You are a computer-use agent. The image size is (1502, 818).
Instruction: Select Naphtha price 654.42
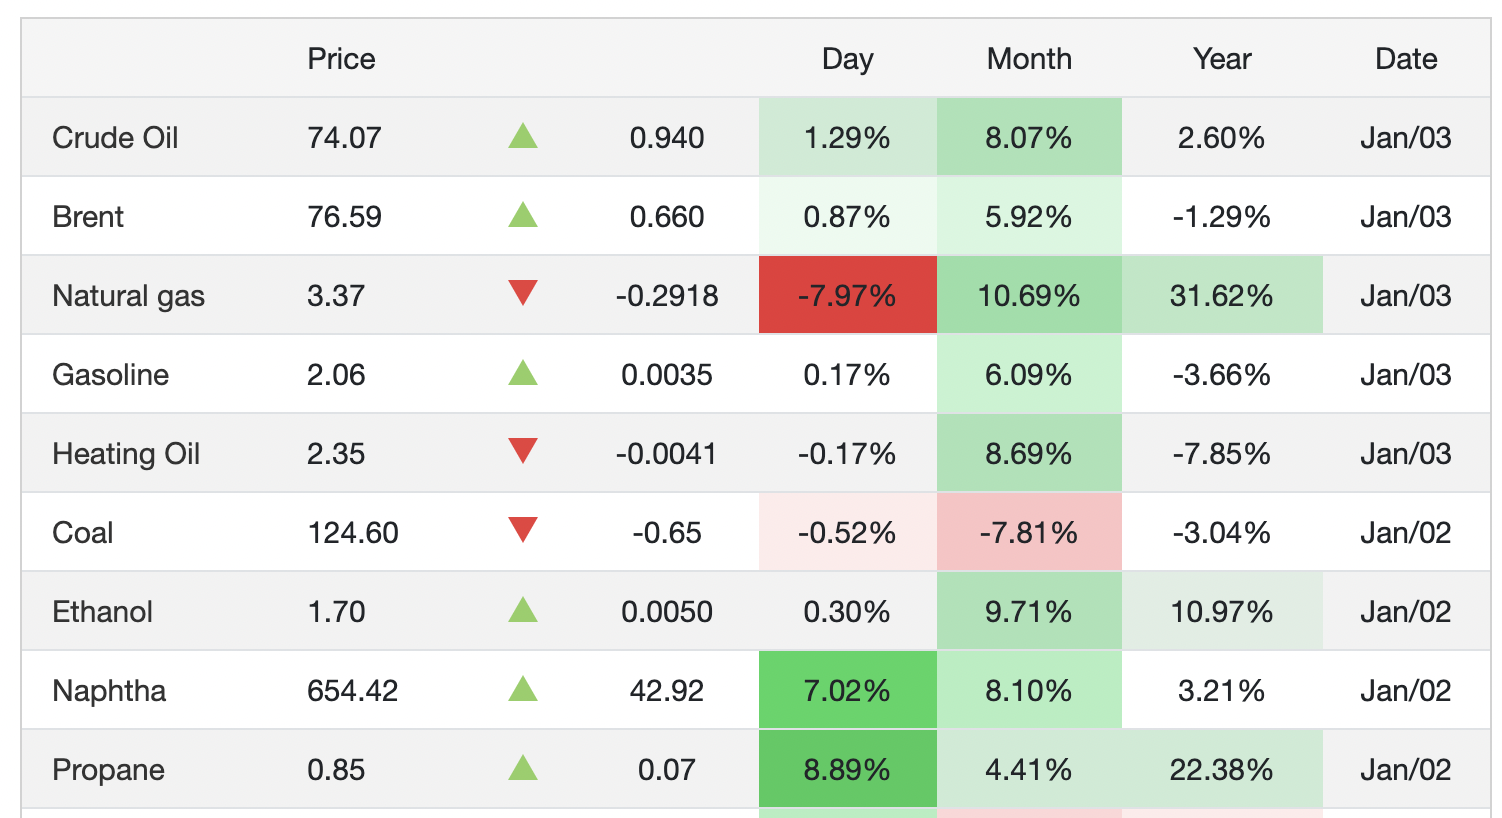click(x=353, y=691)
